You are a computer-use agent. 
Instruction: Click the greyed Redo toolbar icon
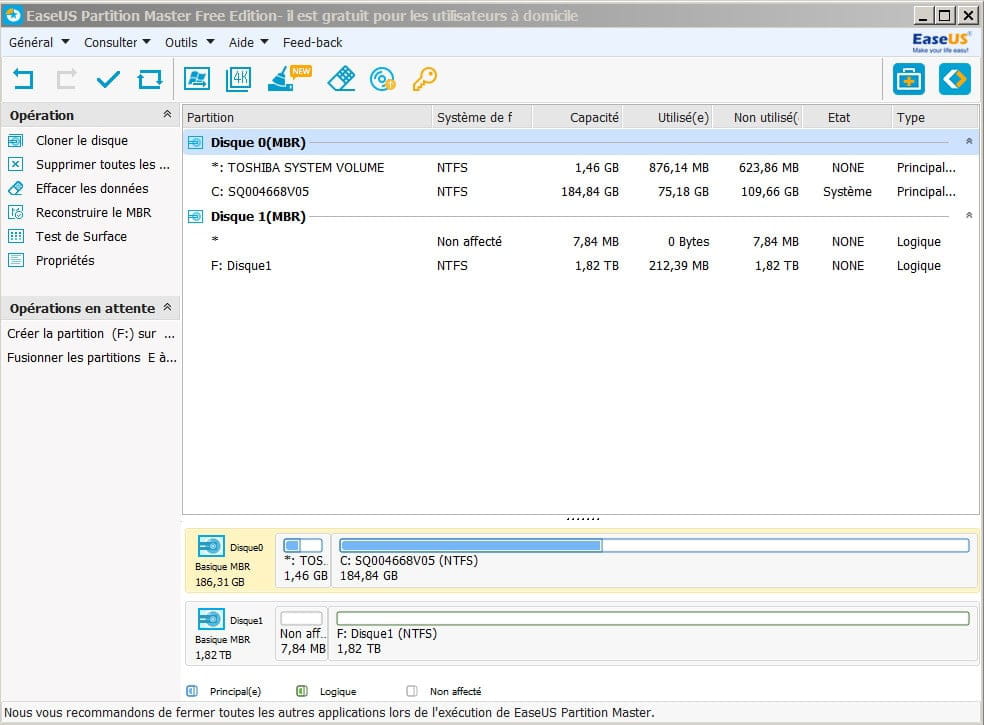point(66,79)
